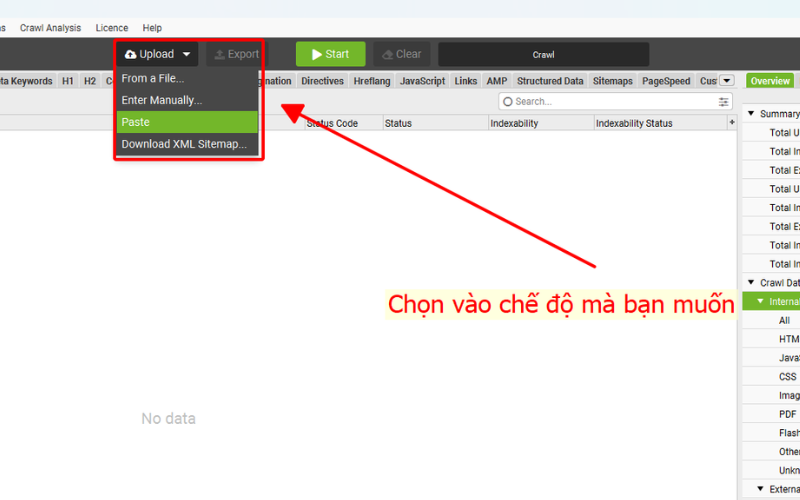Click the plus icon to add column
800x500 pixels.
(732, 123)
